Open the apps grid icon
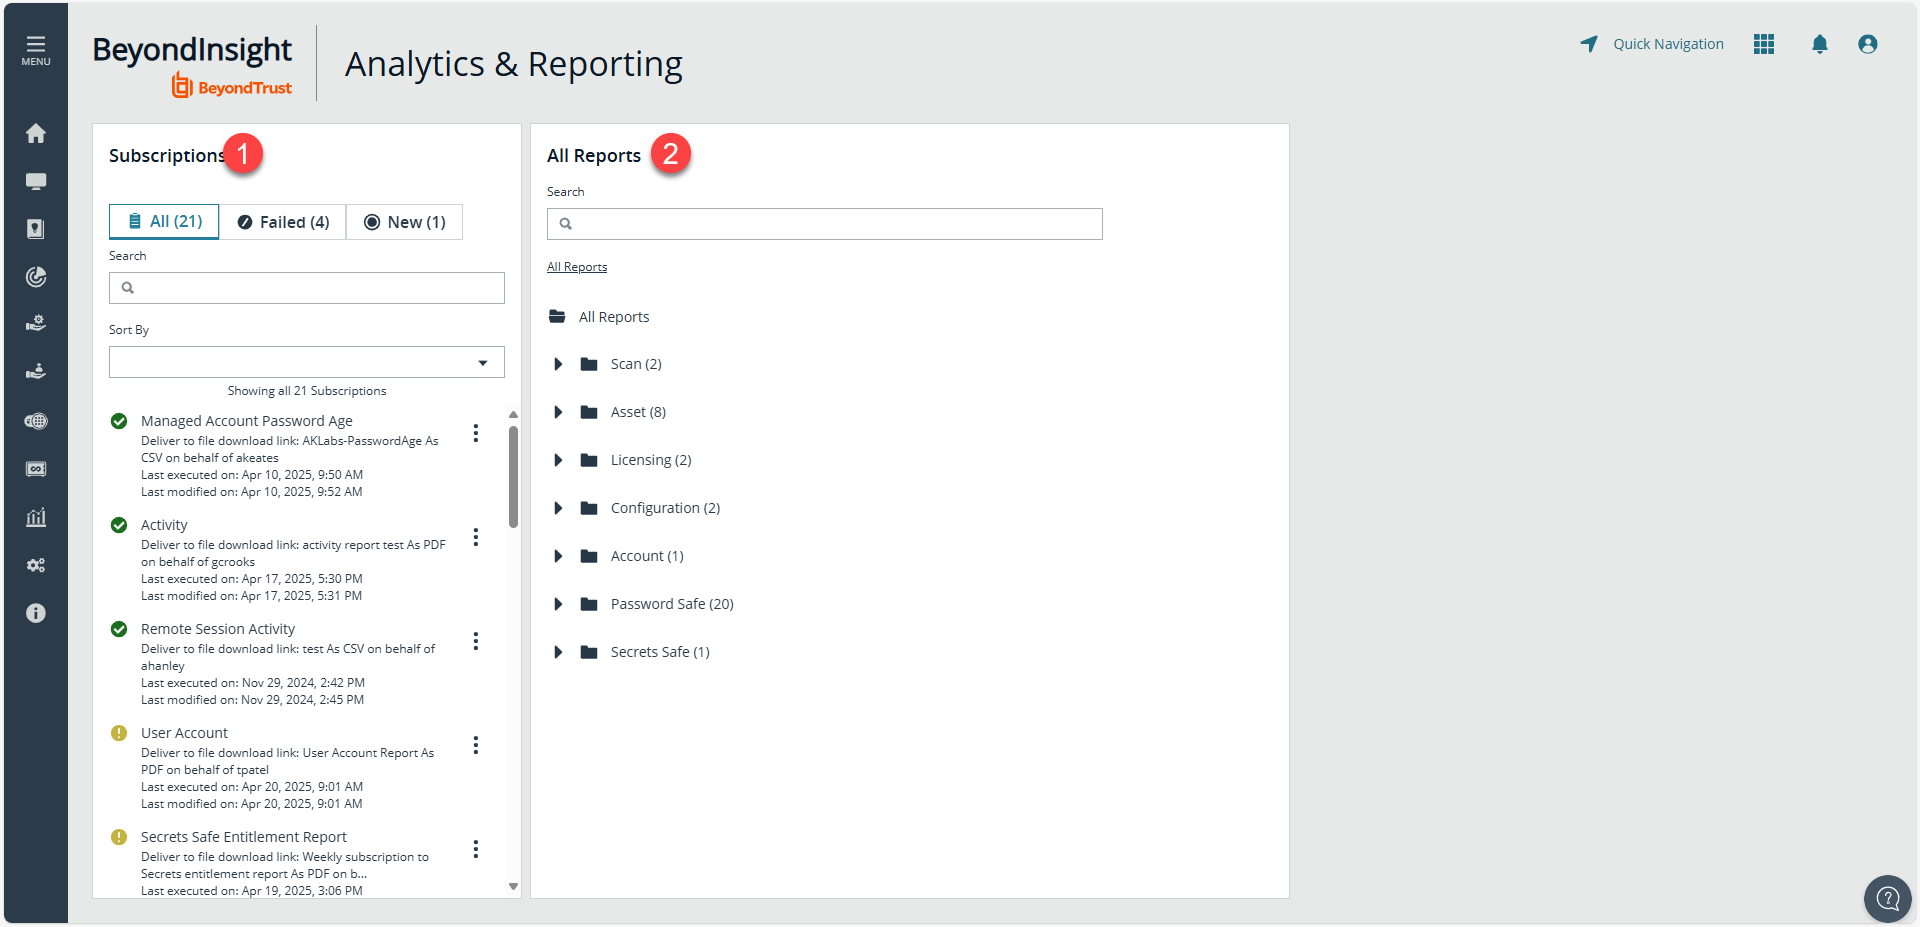Viewport: 1920px width, 927px height. 1764,44
